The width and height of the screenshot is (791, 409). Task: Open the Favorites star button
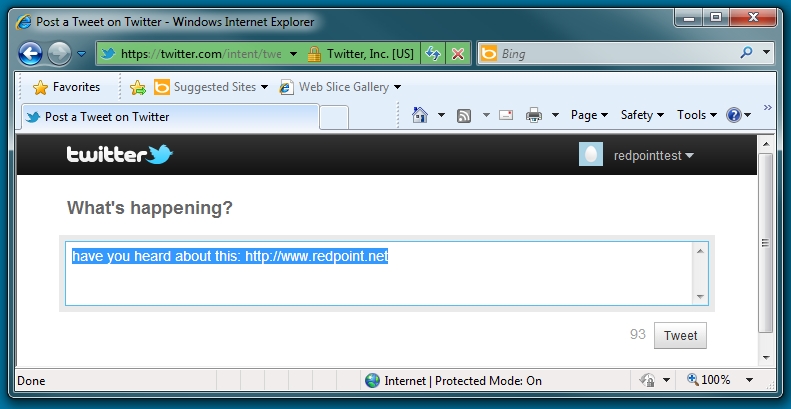click(x=67, y=87)
